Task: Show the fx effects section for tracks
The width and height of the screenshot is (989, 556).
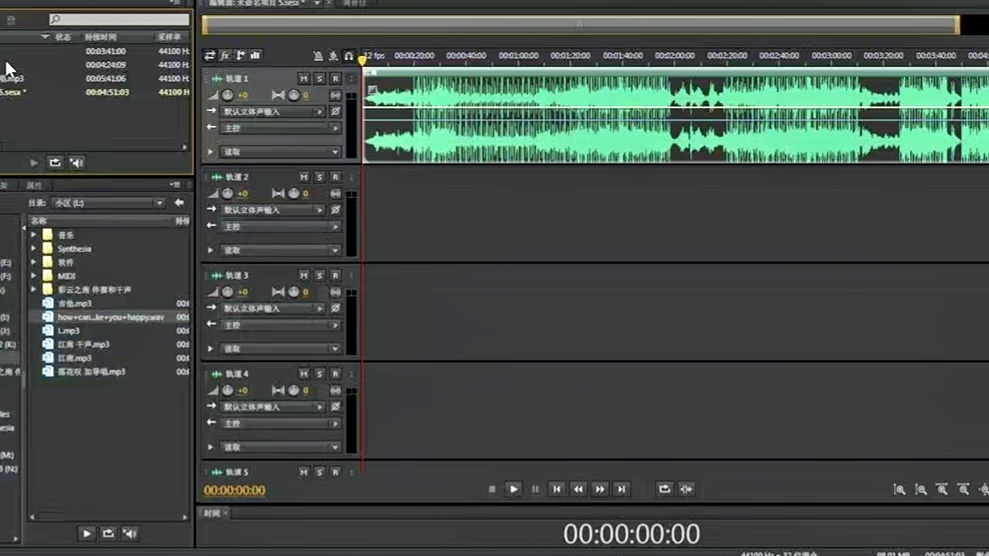Action: [225, 56]
